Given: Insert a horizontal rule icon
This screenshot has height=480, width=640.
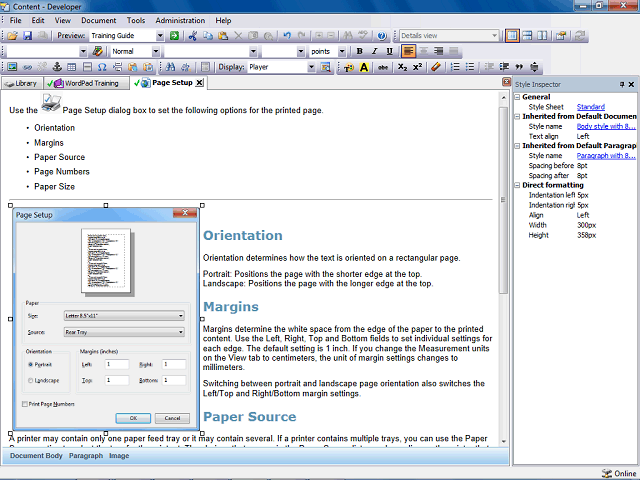Looking at the screenshot, I should coord(87,67).
